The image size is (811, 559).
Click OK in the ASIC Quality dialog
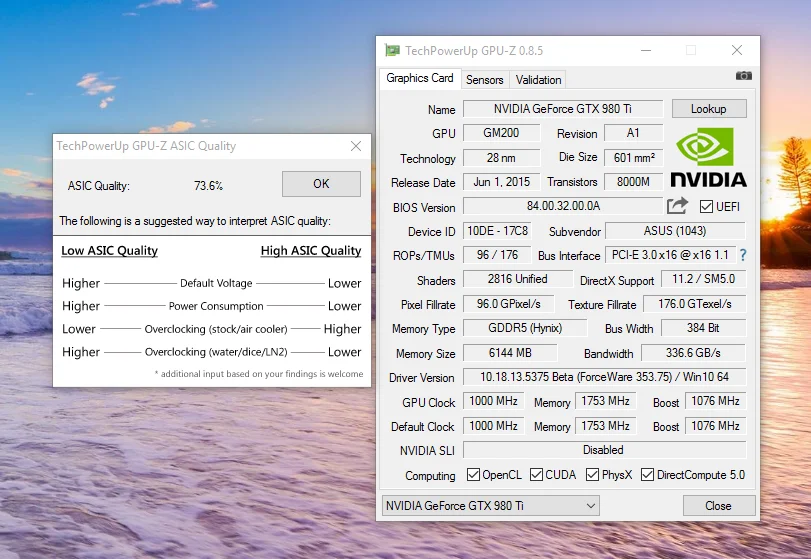(x=321, y=184)
